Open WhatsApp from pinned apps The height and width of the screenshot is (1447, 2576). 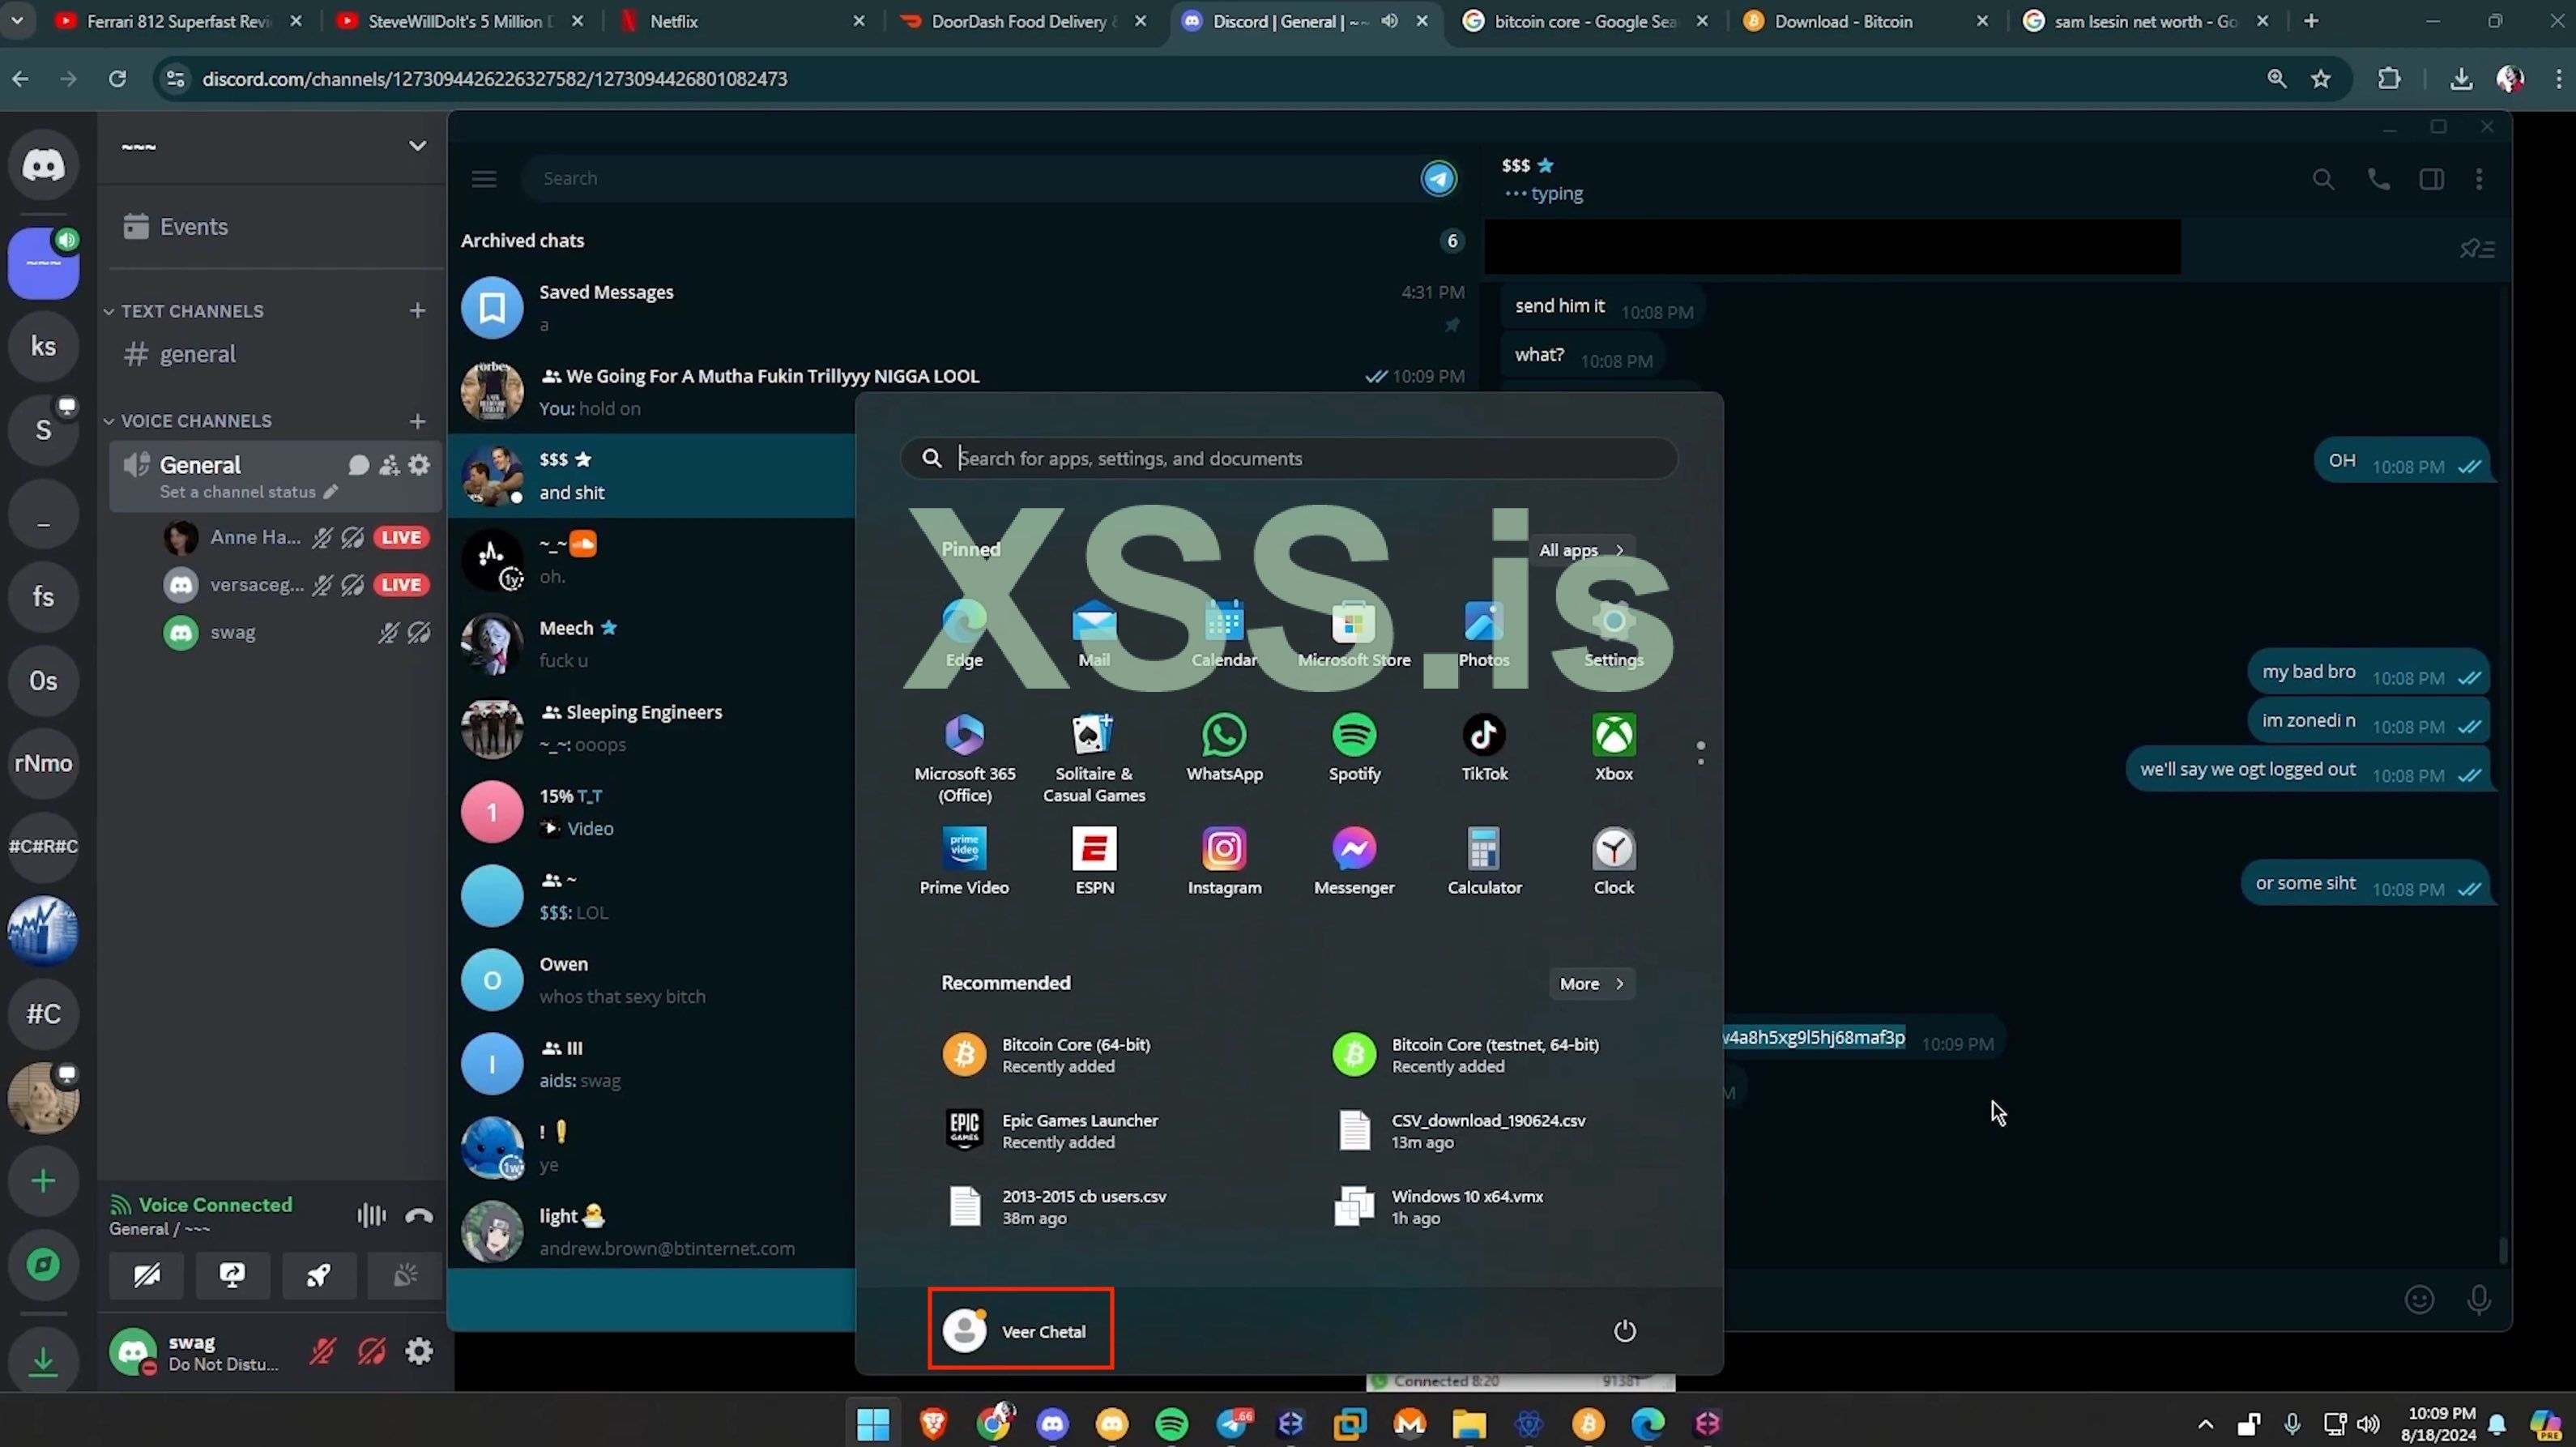(1224, 747)
